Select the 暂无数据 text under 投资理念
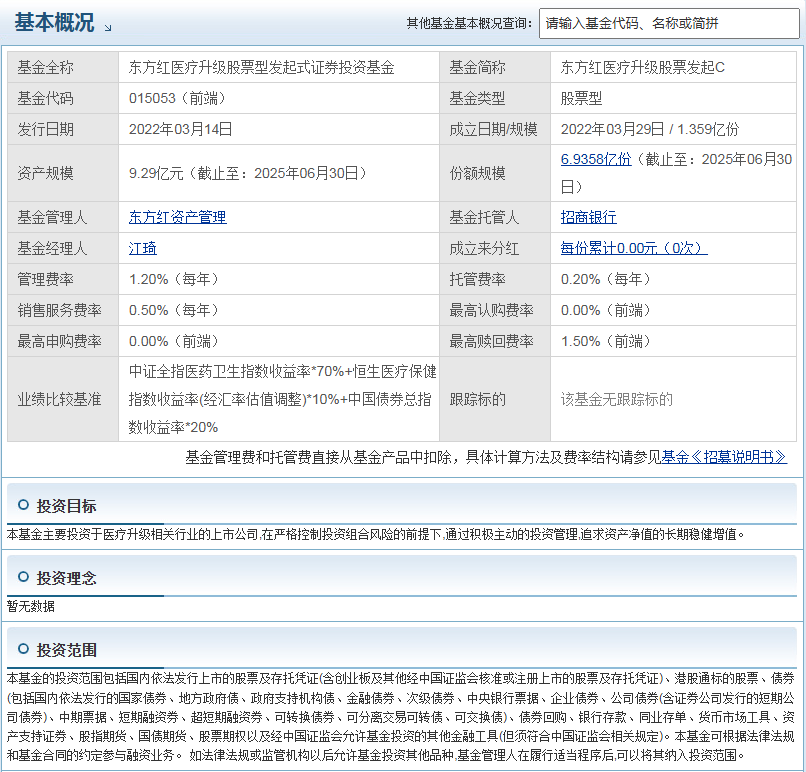Screen dimensions: 806x772 [30, 606]
